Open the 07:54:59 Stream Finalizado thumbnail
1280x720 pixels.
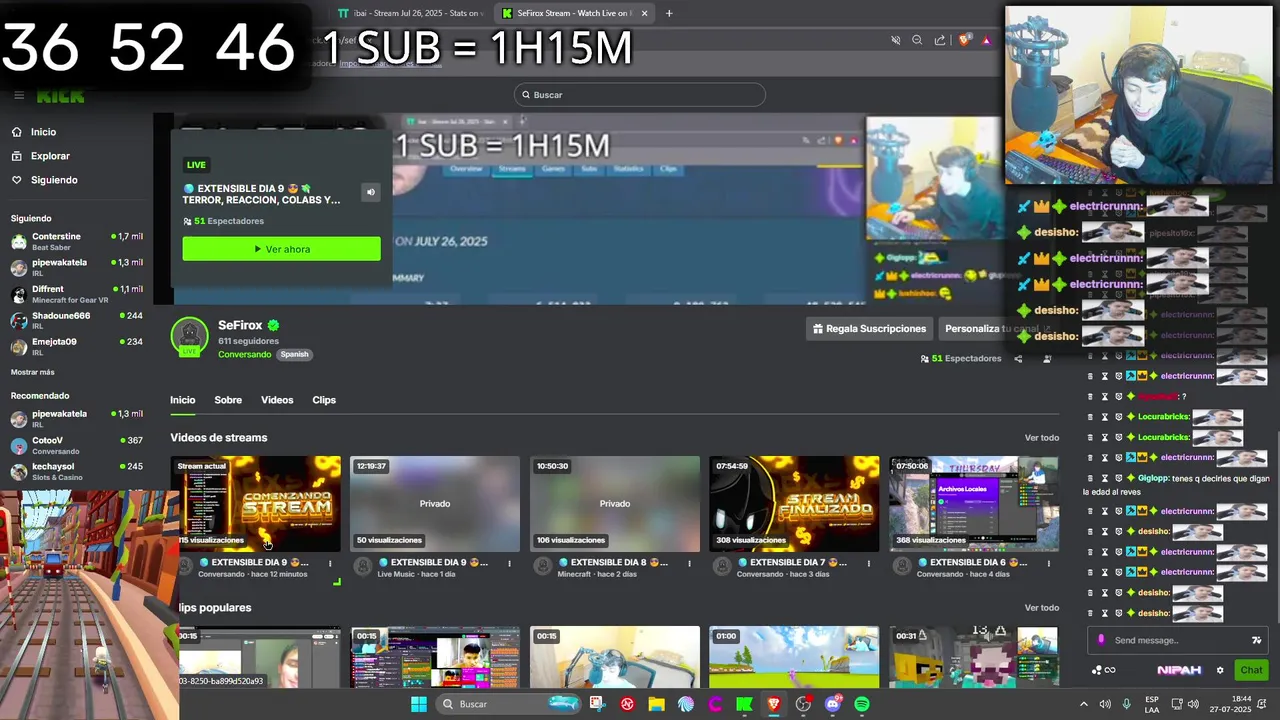[x=794, y=504]
